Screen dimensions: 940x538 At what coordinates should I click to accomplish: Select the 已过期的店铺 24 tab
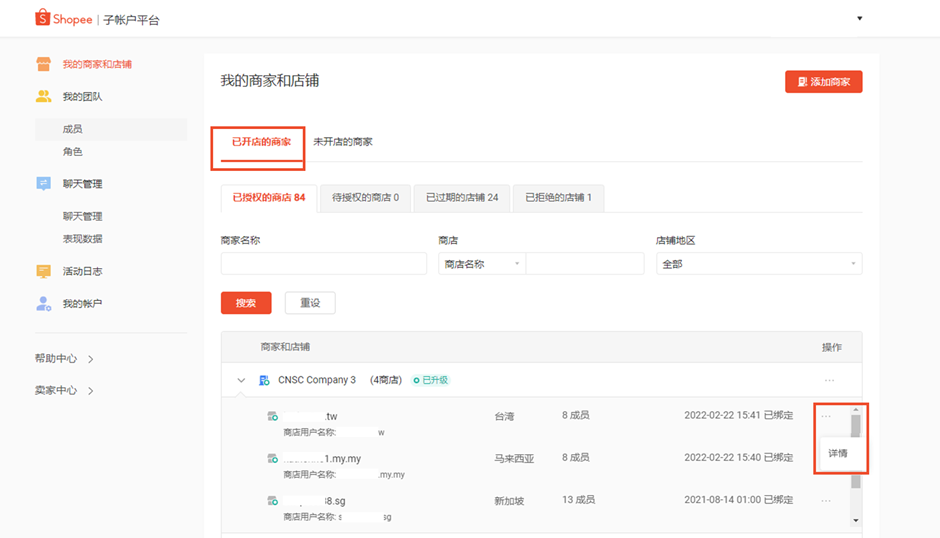coord(462,197)
